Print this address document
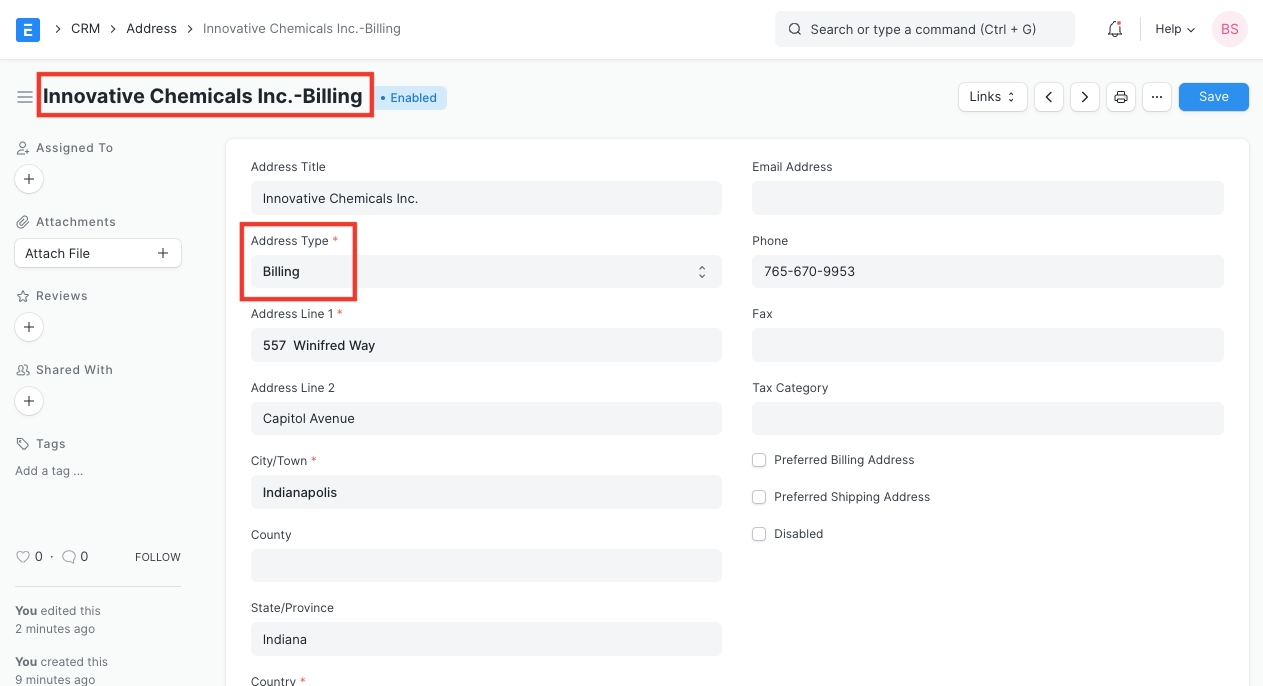 pos(1121,97)
